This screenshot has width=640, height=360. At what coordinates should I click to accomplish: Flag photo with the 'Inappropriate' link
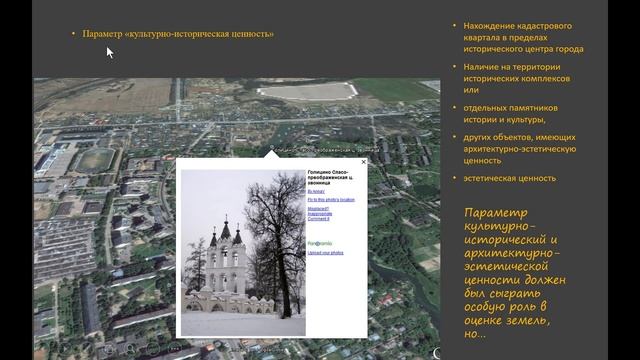[320, 214]
